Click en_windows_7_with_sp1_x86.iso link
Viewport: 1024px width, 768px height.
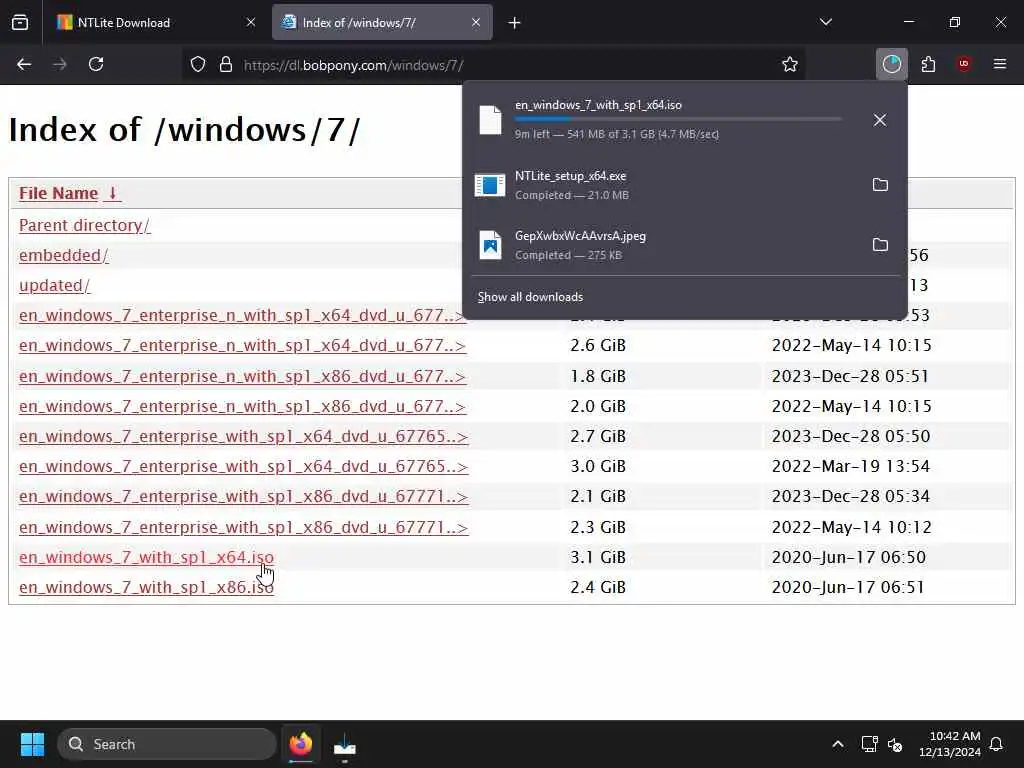[x=146, y=587]
